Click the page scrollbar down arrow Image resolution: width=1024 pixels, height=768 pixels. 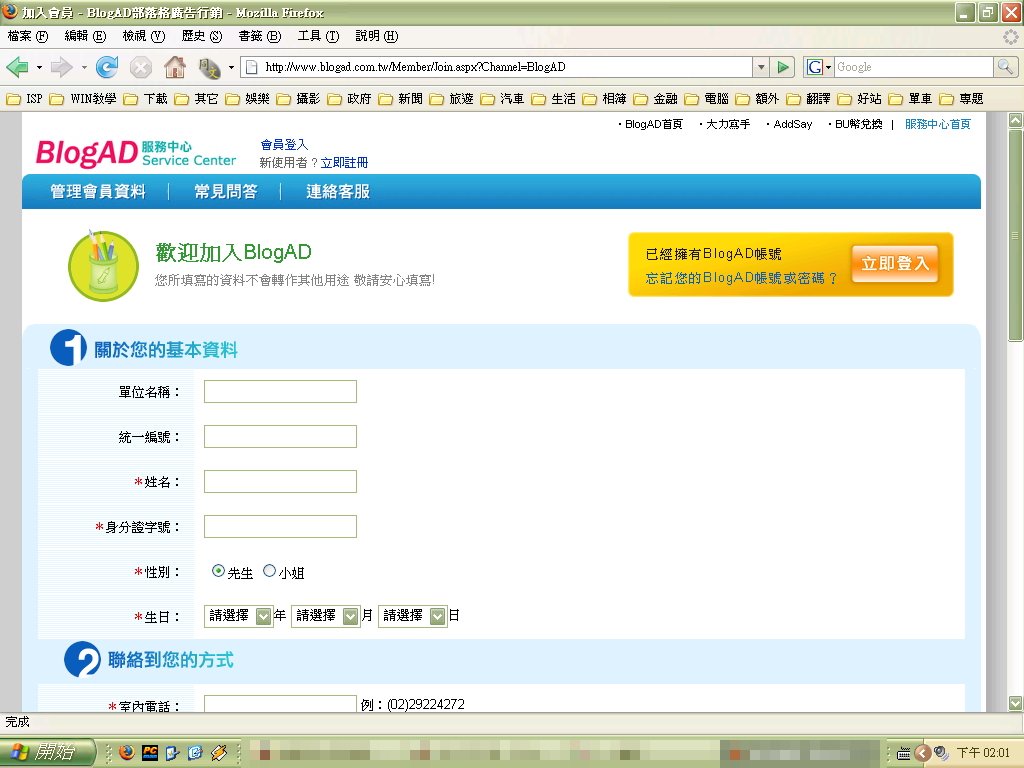click(x=1015, y=703)
